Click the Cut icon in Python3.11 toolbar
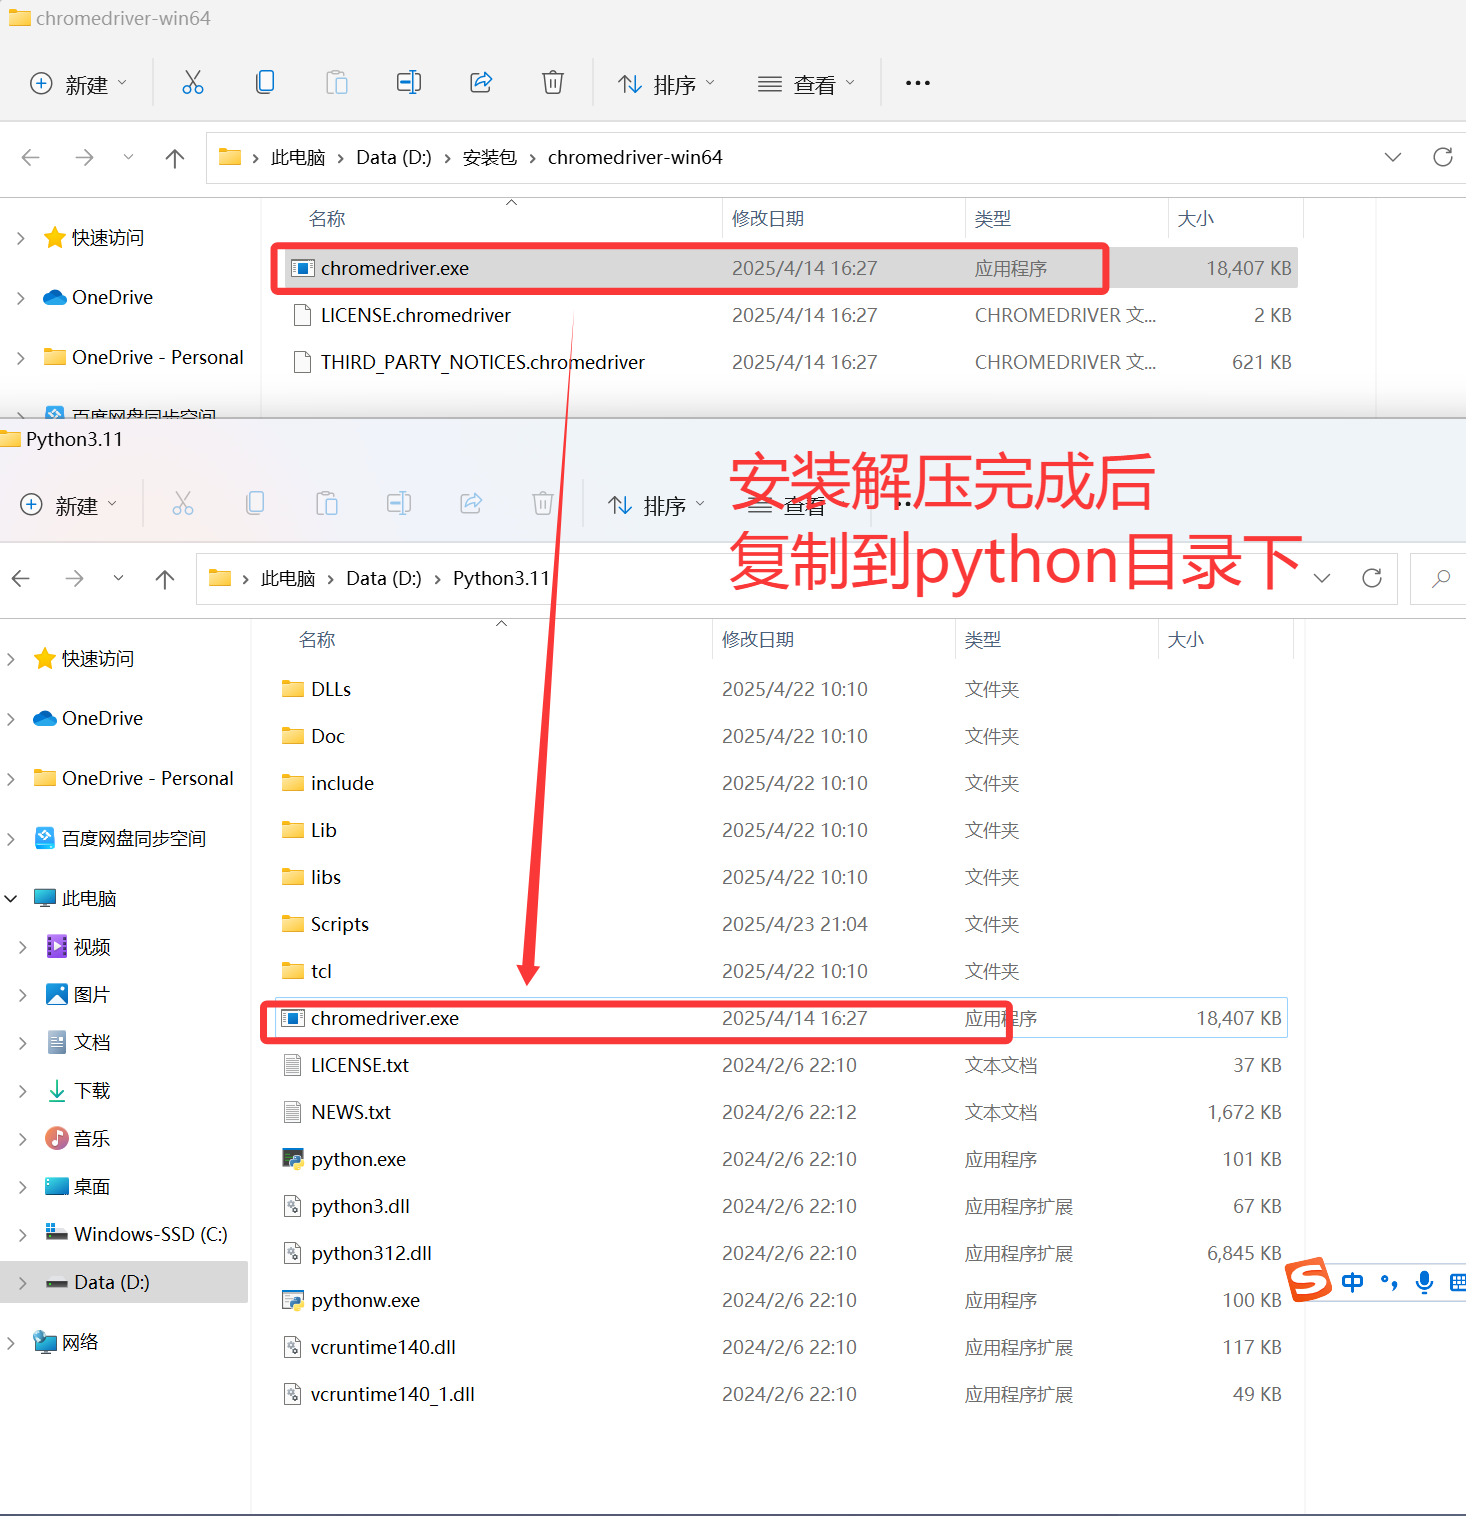Screen dimensions: 1466x1516 183,503
